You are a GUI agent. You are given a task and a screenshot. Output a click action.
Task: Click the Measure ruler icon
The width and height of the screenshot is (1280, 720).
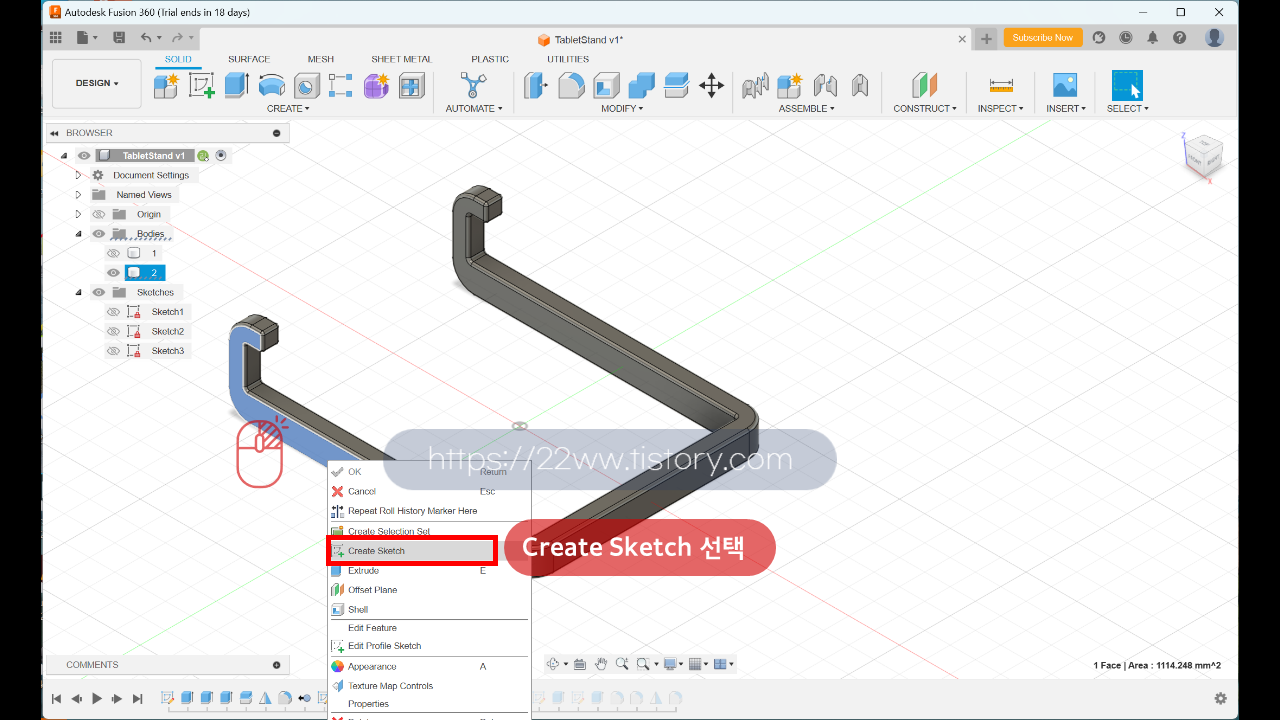click(x=1000, y=86)
